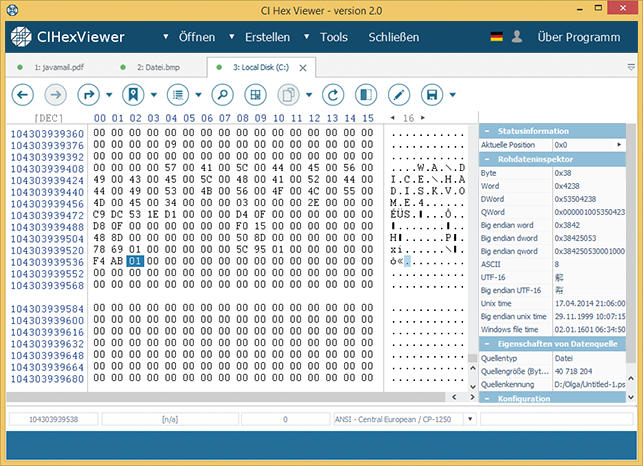Click the hex view vertical scroll down arrow

click(473, 386)
